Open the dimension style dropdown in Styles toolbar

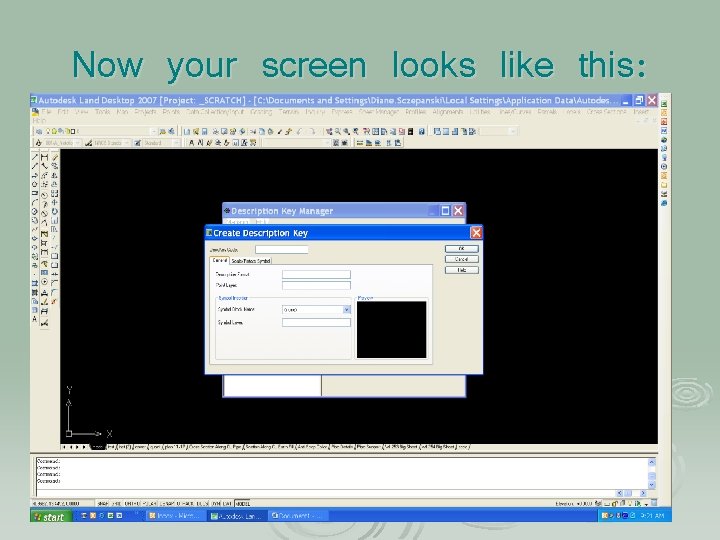126,143
